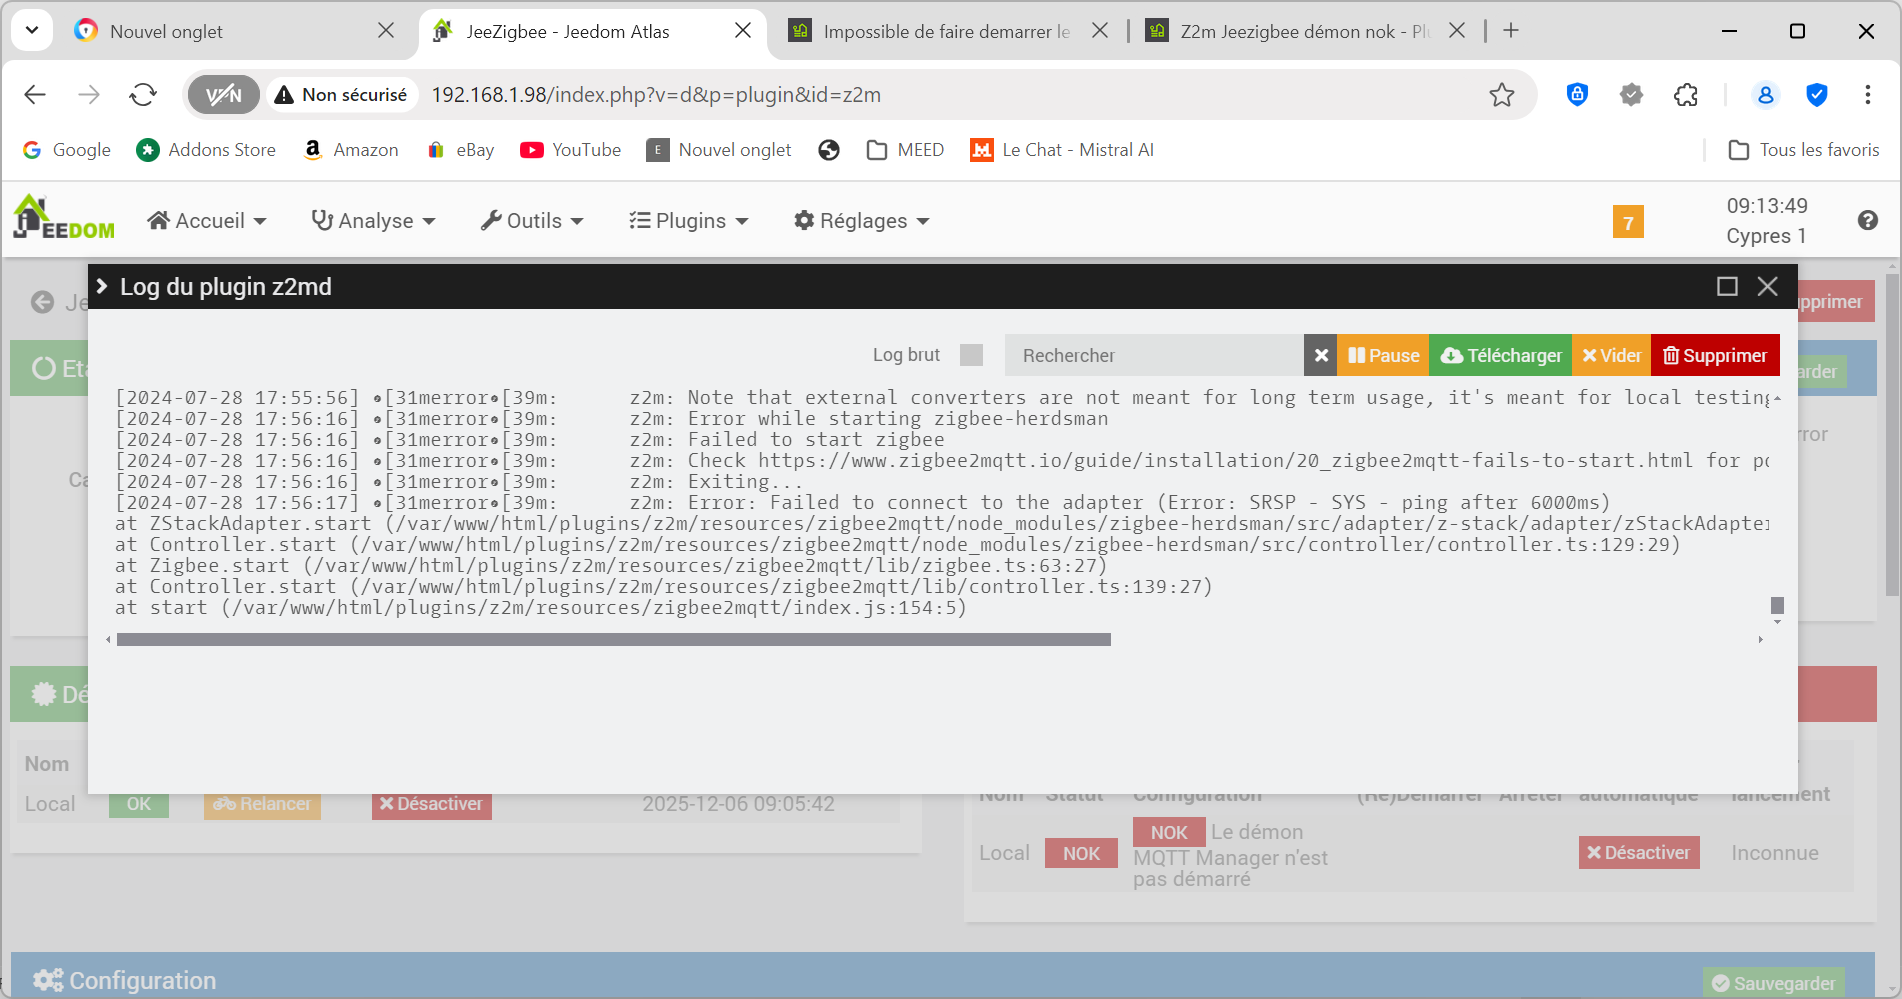
Task: Open the YouTube bookmark
Action: pyautogui.click(x=571, y=150)
